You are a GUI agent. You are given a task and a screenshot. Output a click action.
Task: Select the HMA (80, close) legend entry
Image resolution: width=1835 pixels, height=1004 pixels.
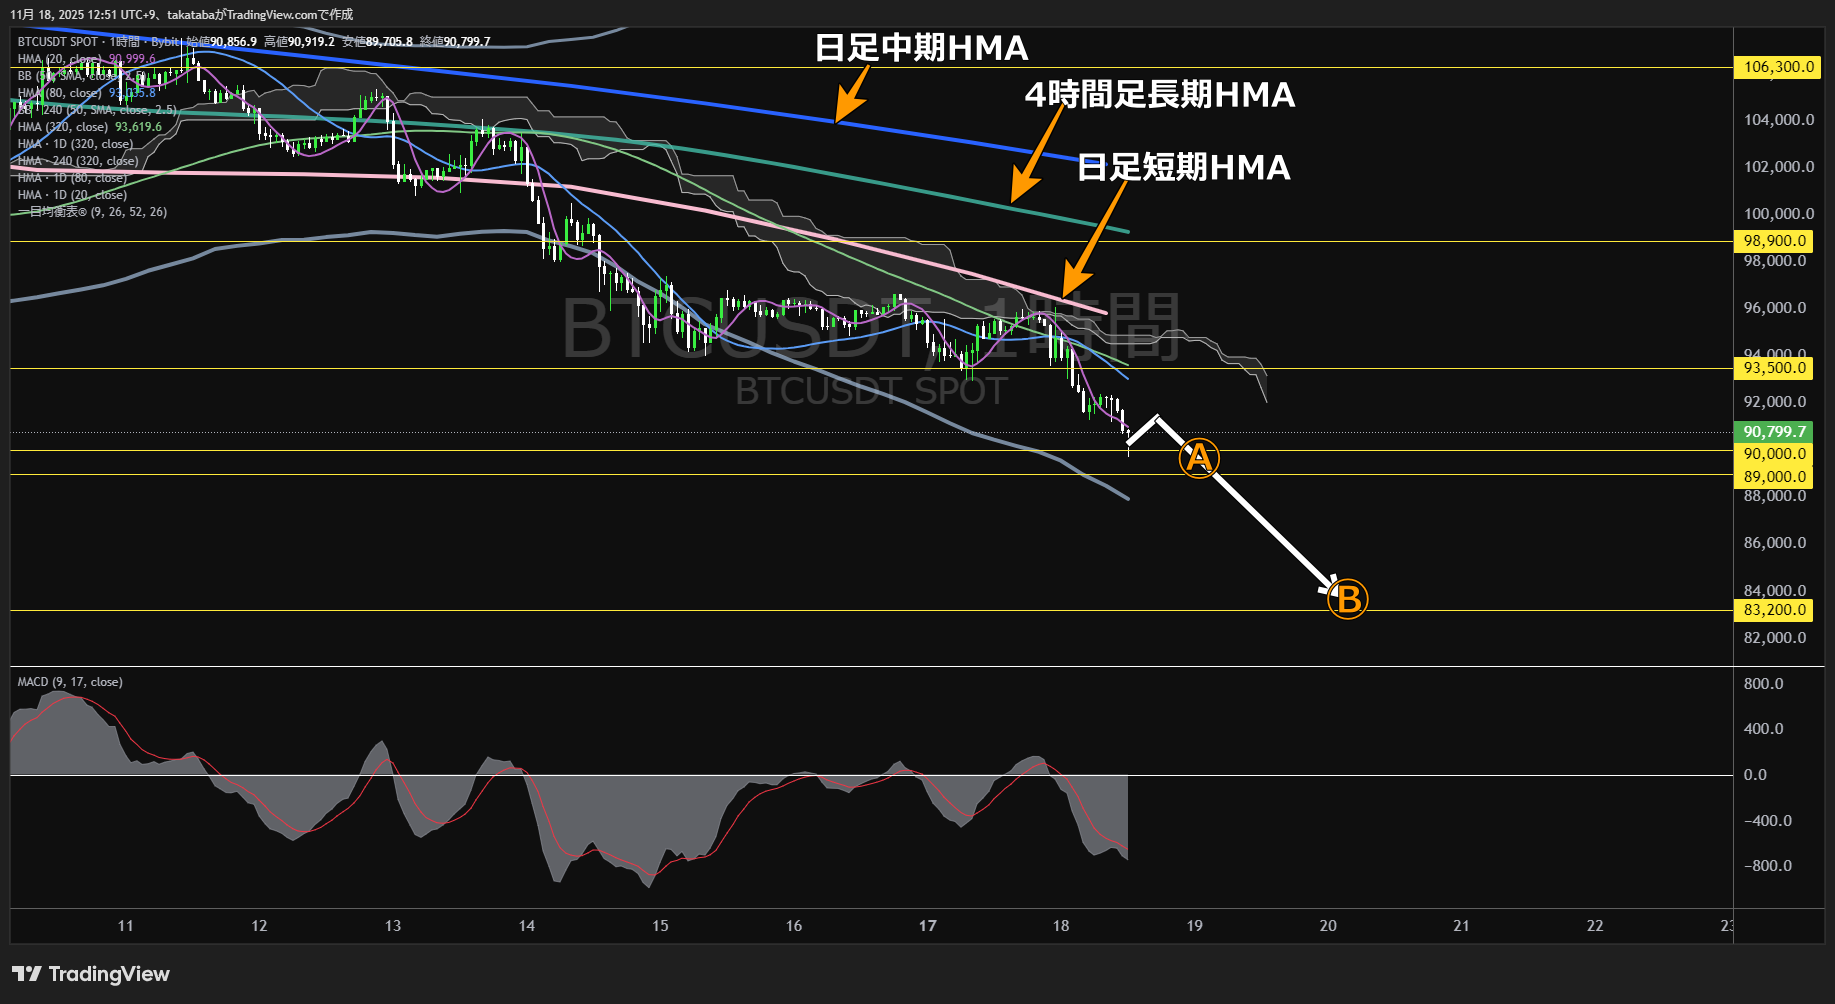pyautogui.click(x=60, y=93)
